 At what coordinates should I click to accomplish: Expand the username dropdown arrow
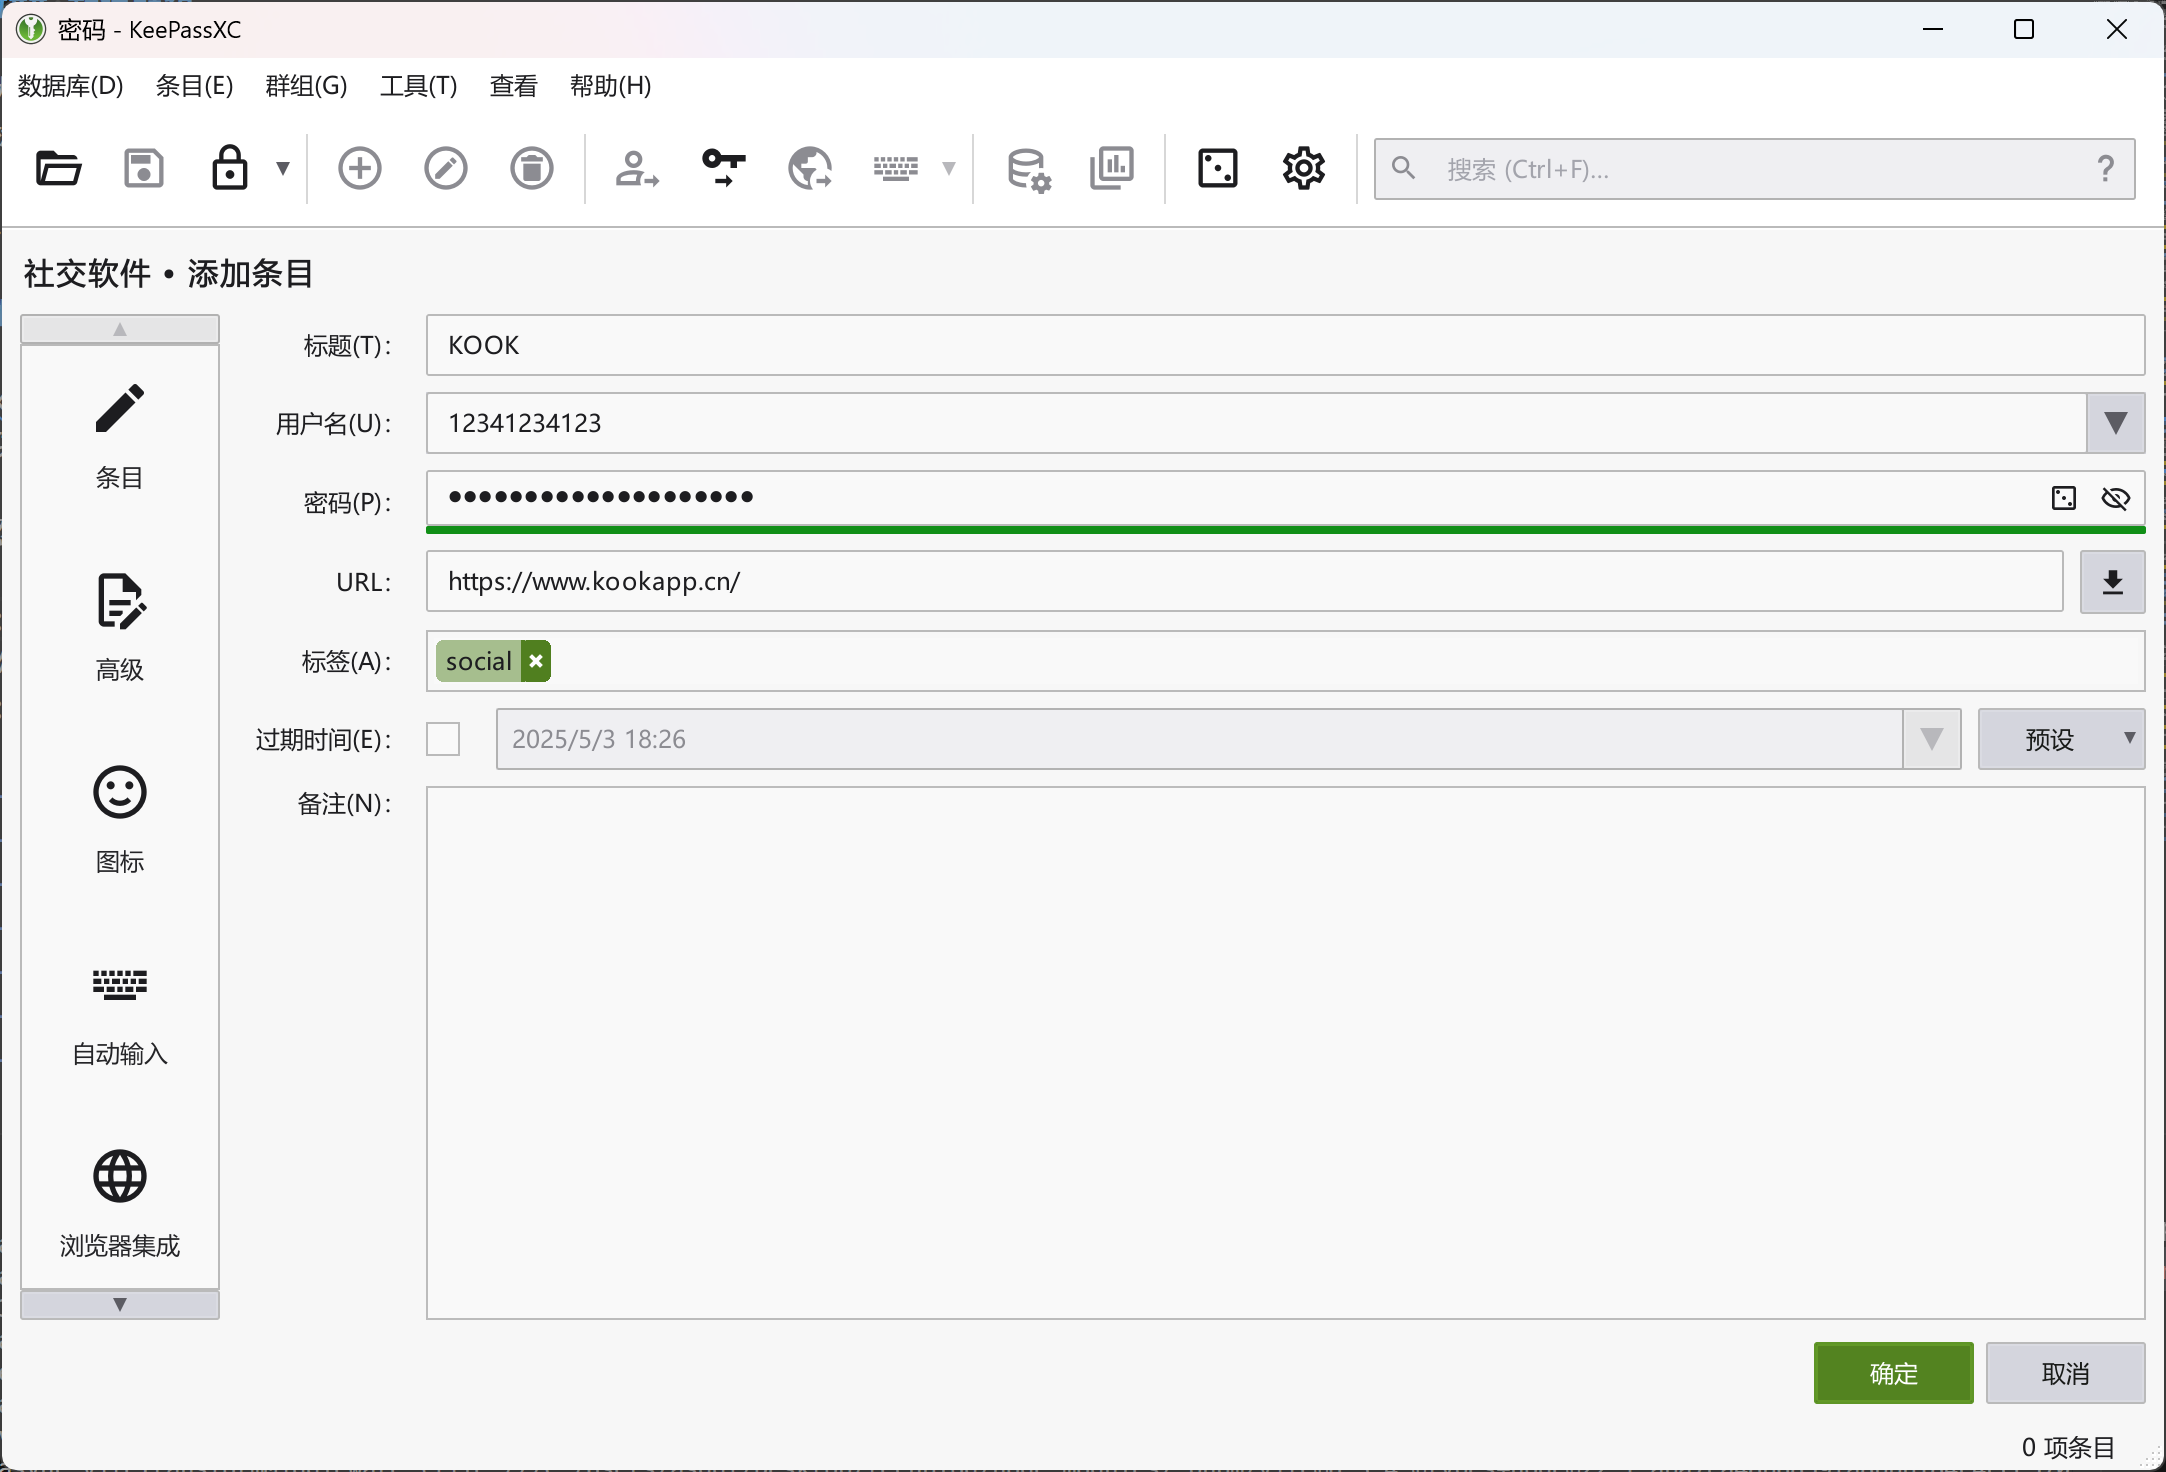coord(2115,423)
